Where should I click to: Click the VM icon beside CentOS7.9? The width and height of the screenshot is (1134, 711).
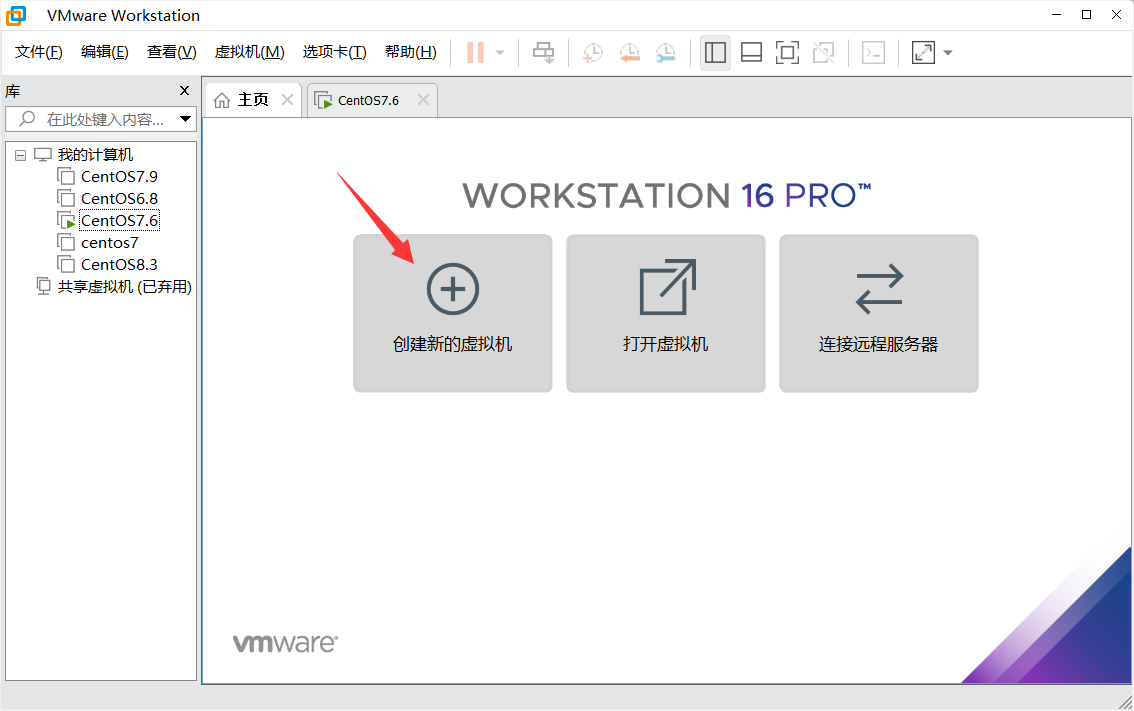tap(66, 176)
